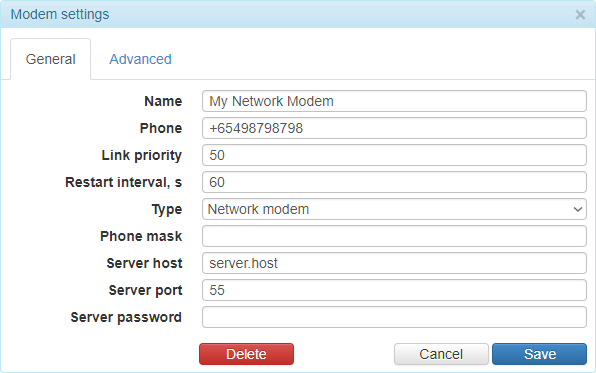The width and height of the screenshot is (596, 373).
Task: Click the Type label text
Action: (x=167, y=210)
